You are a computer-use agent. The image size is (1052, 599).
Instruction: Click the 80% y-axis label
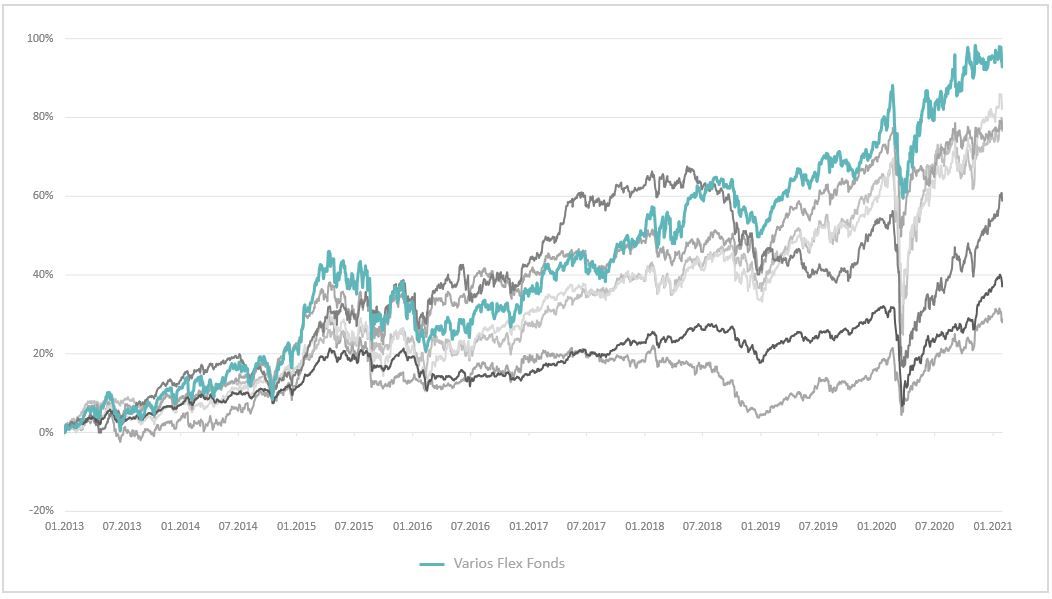tap(42, 117)
